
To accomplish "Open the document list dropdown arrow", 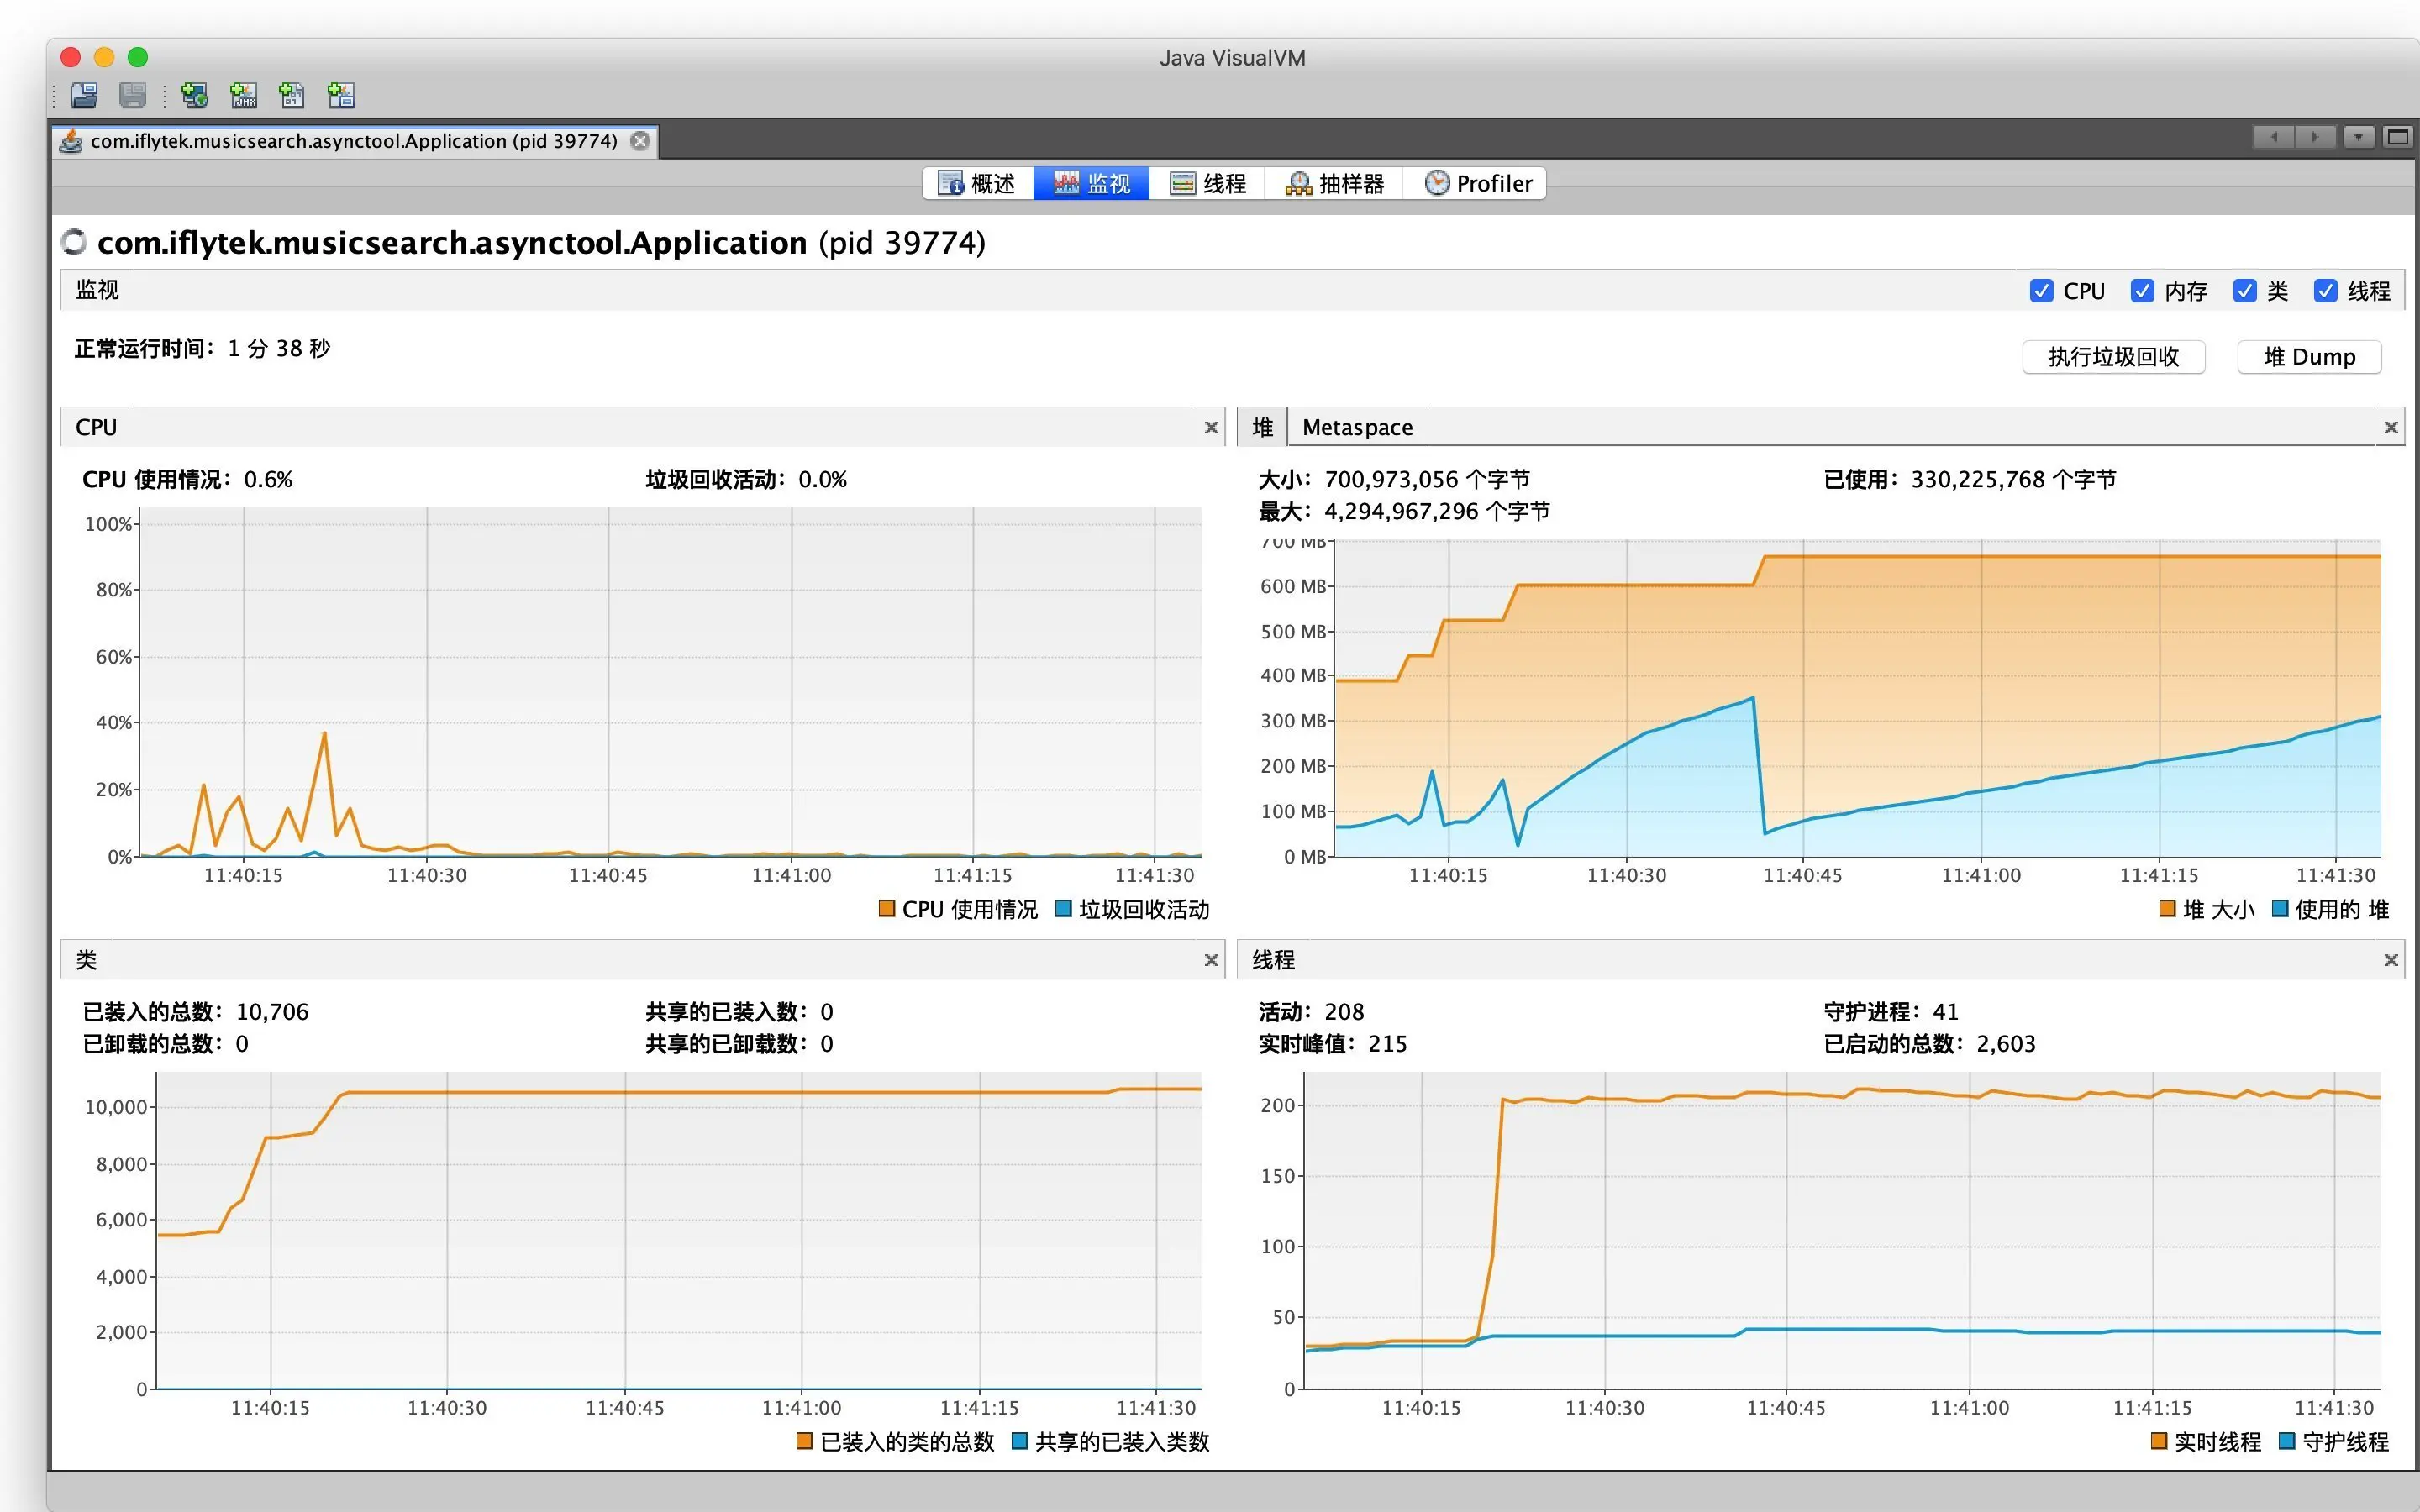I will click(2358, 137).
